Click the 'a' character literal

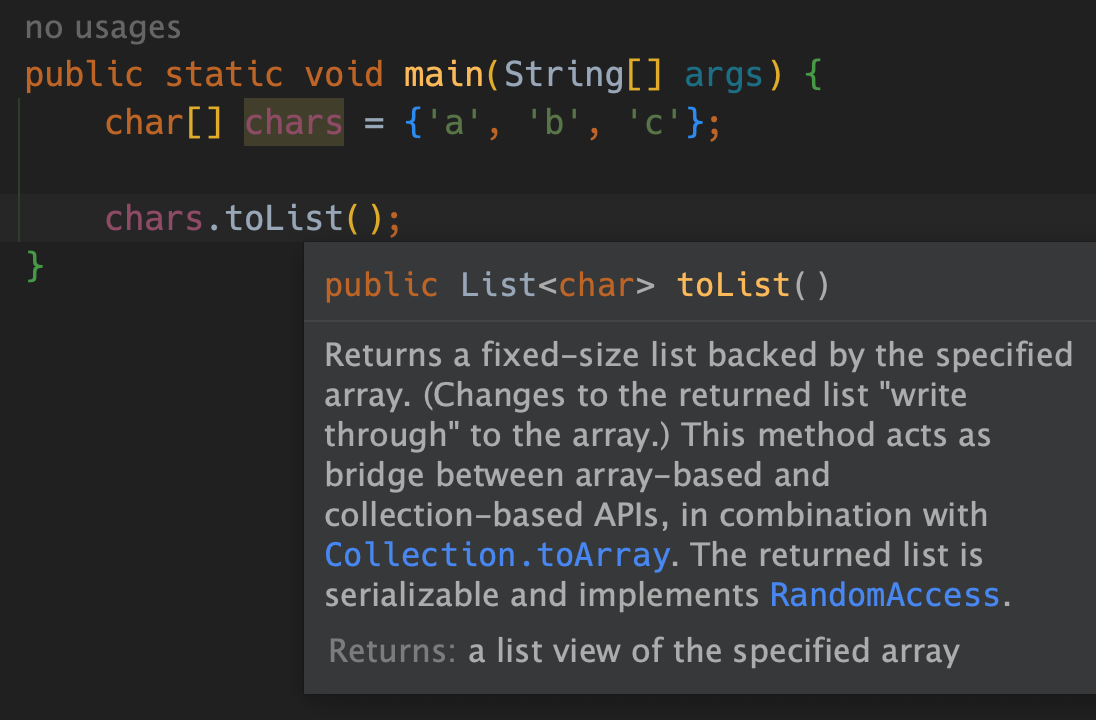click(454, 123)
